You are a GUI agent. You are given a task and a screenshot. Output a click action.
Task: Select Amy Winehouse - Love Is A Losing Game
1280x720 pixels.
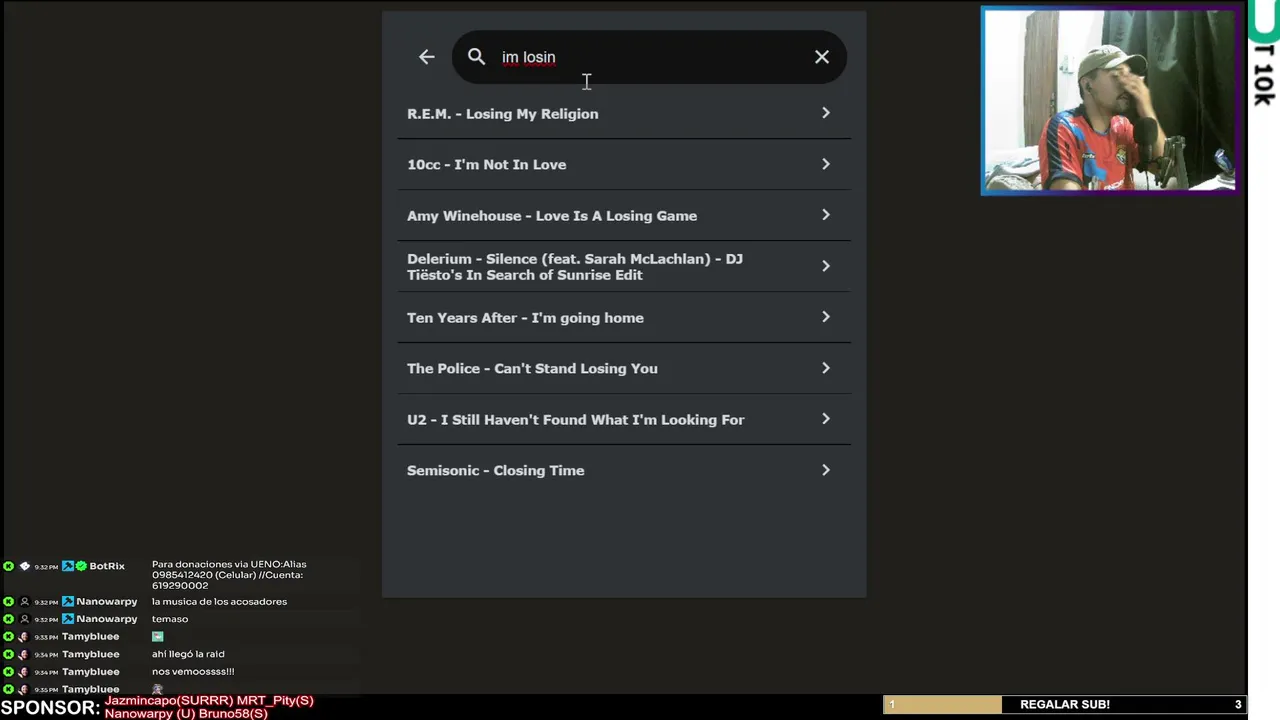(624, 215)
